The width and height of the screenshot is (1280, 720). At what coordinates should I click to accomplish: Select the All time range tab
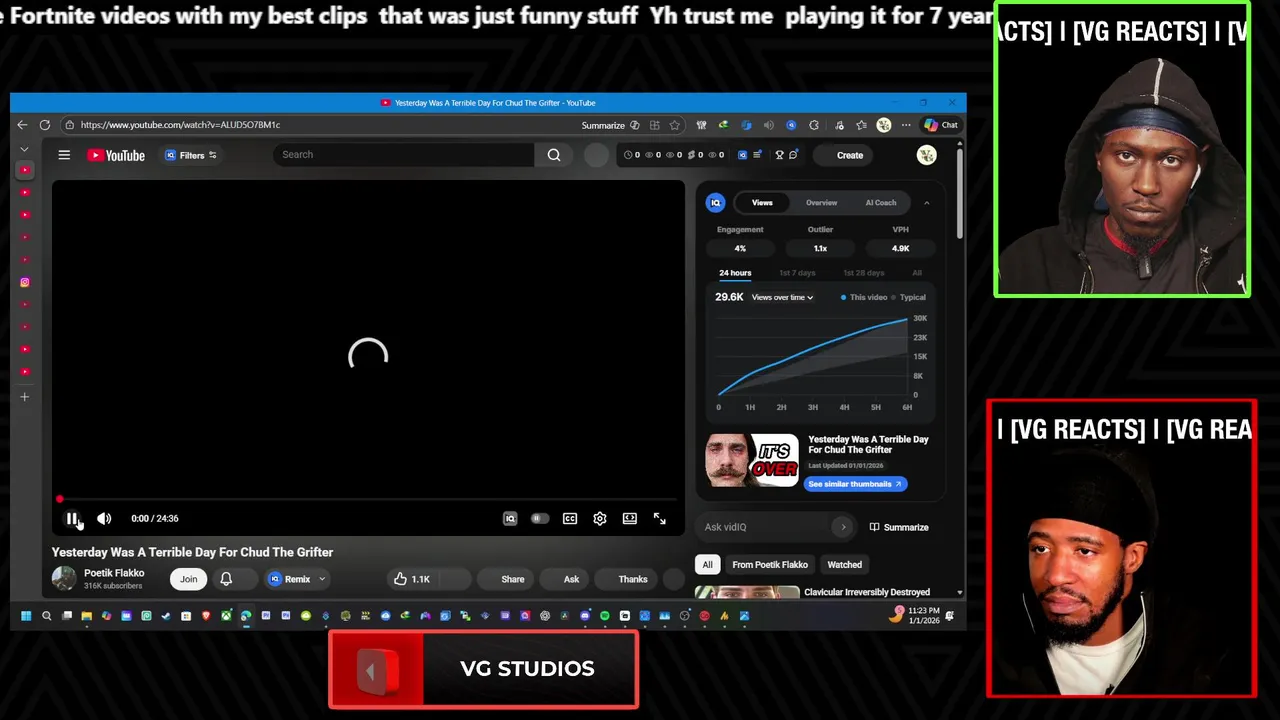(917, 273)
